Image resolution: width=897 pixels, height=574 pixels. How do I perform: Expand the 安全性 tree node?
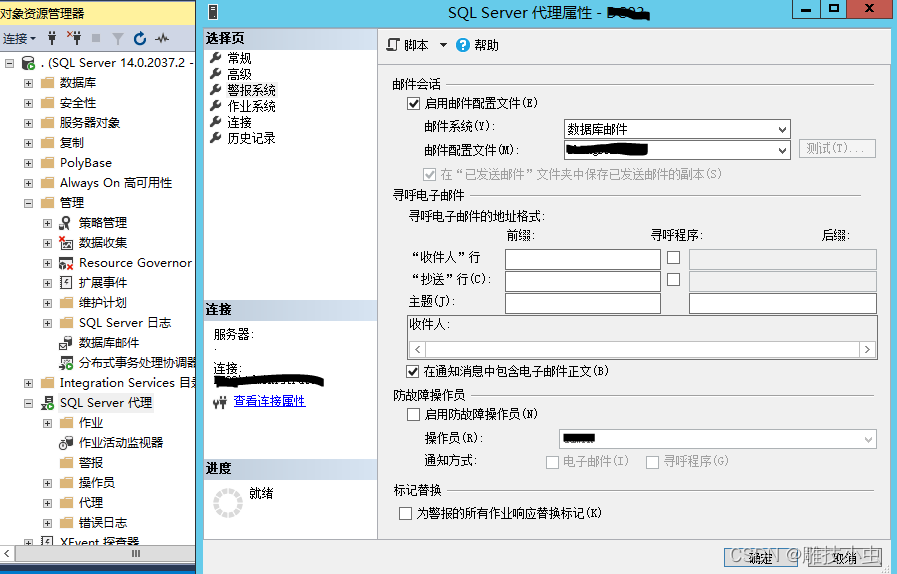click(x=28, y=104)
